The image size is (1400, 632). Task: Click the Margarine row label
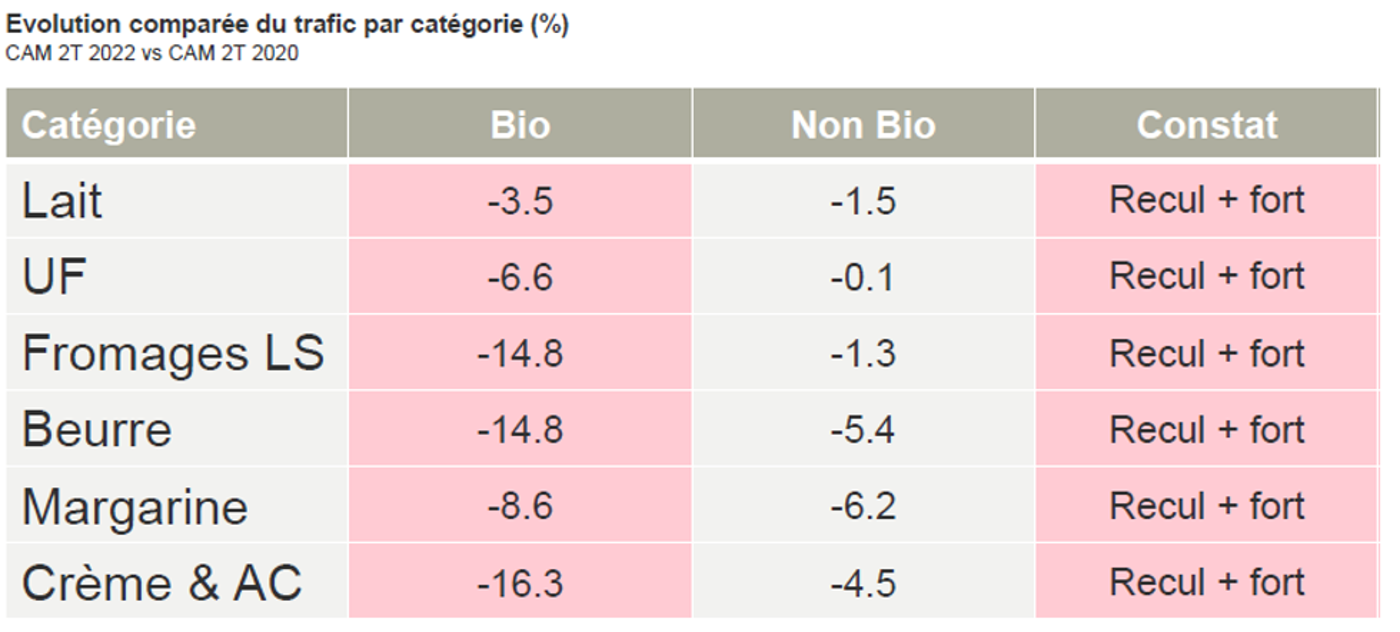click(x=135, y=507)
